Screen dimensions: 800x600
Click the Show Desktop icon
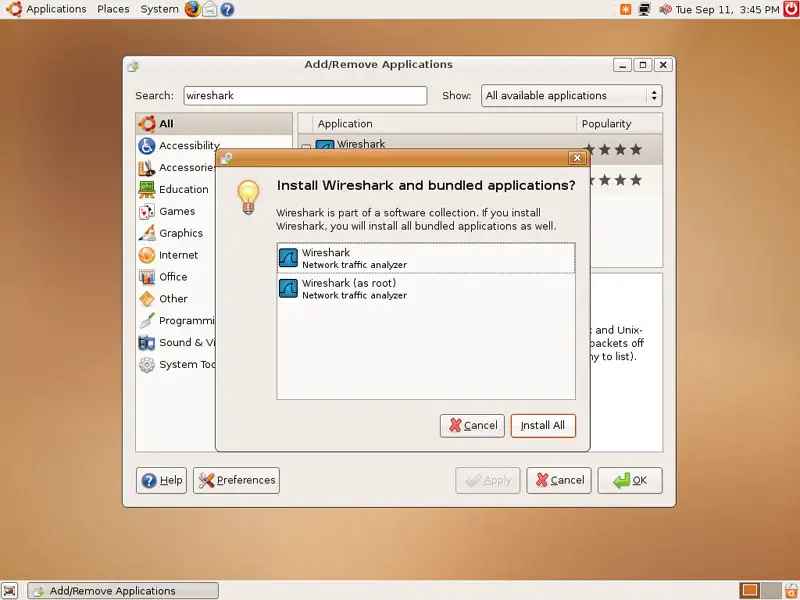click(9, 590)
